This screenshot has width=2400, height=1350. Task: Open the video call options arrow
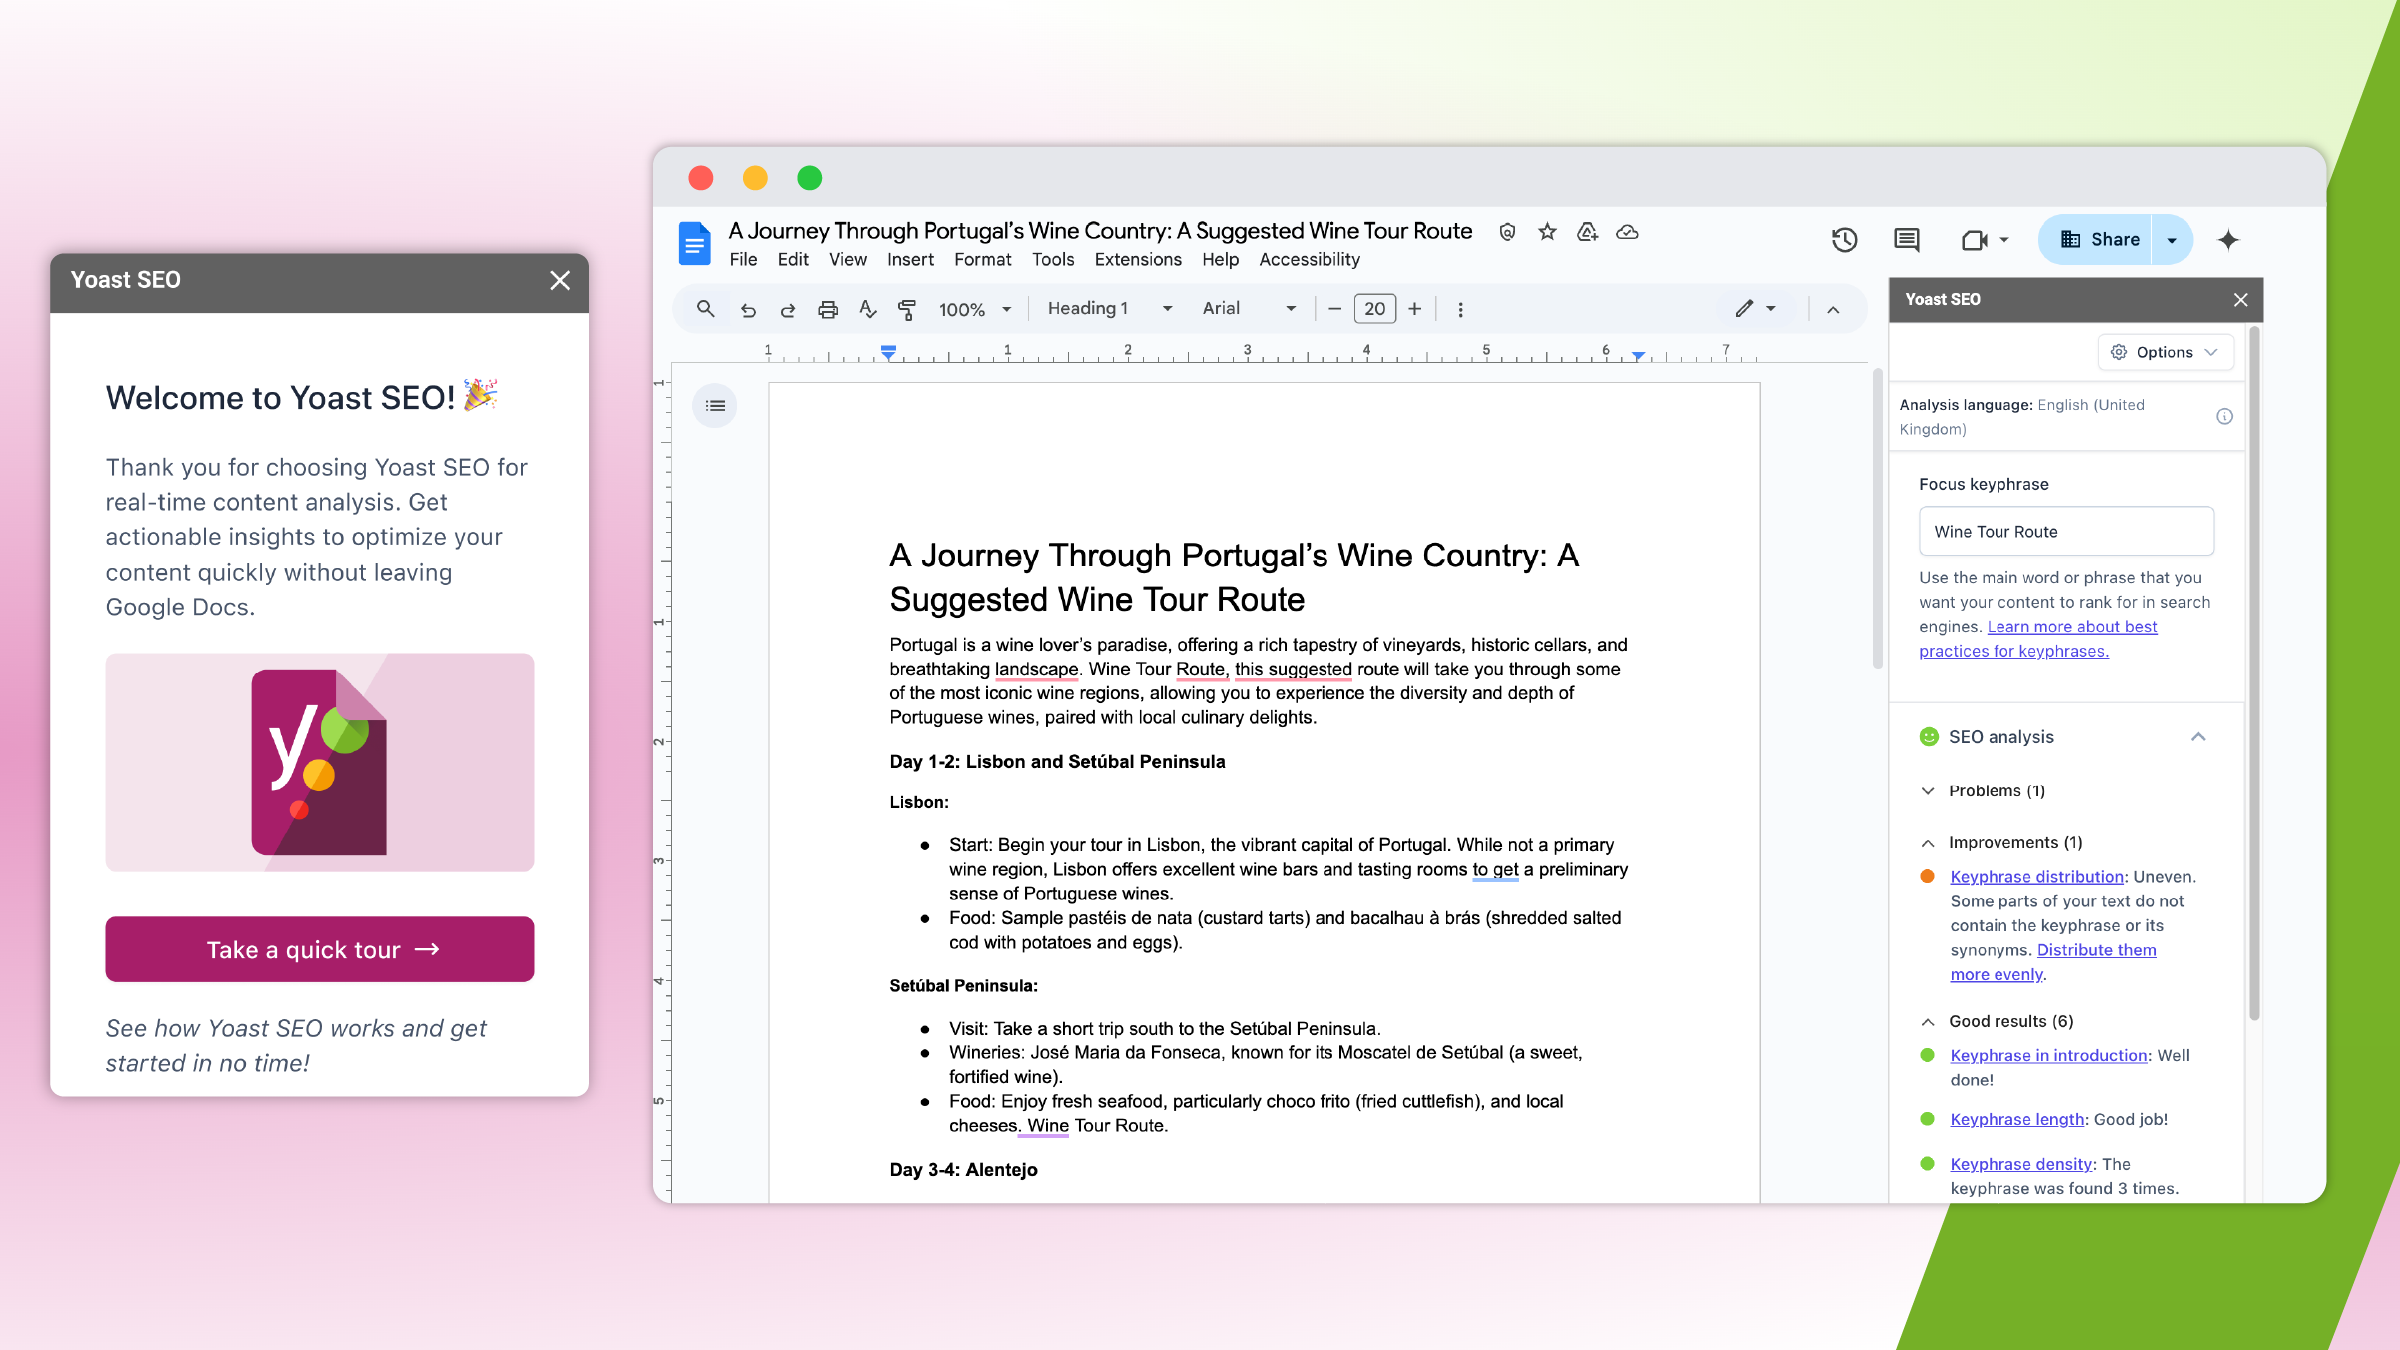2004,240
